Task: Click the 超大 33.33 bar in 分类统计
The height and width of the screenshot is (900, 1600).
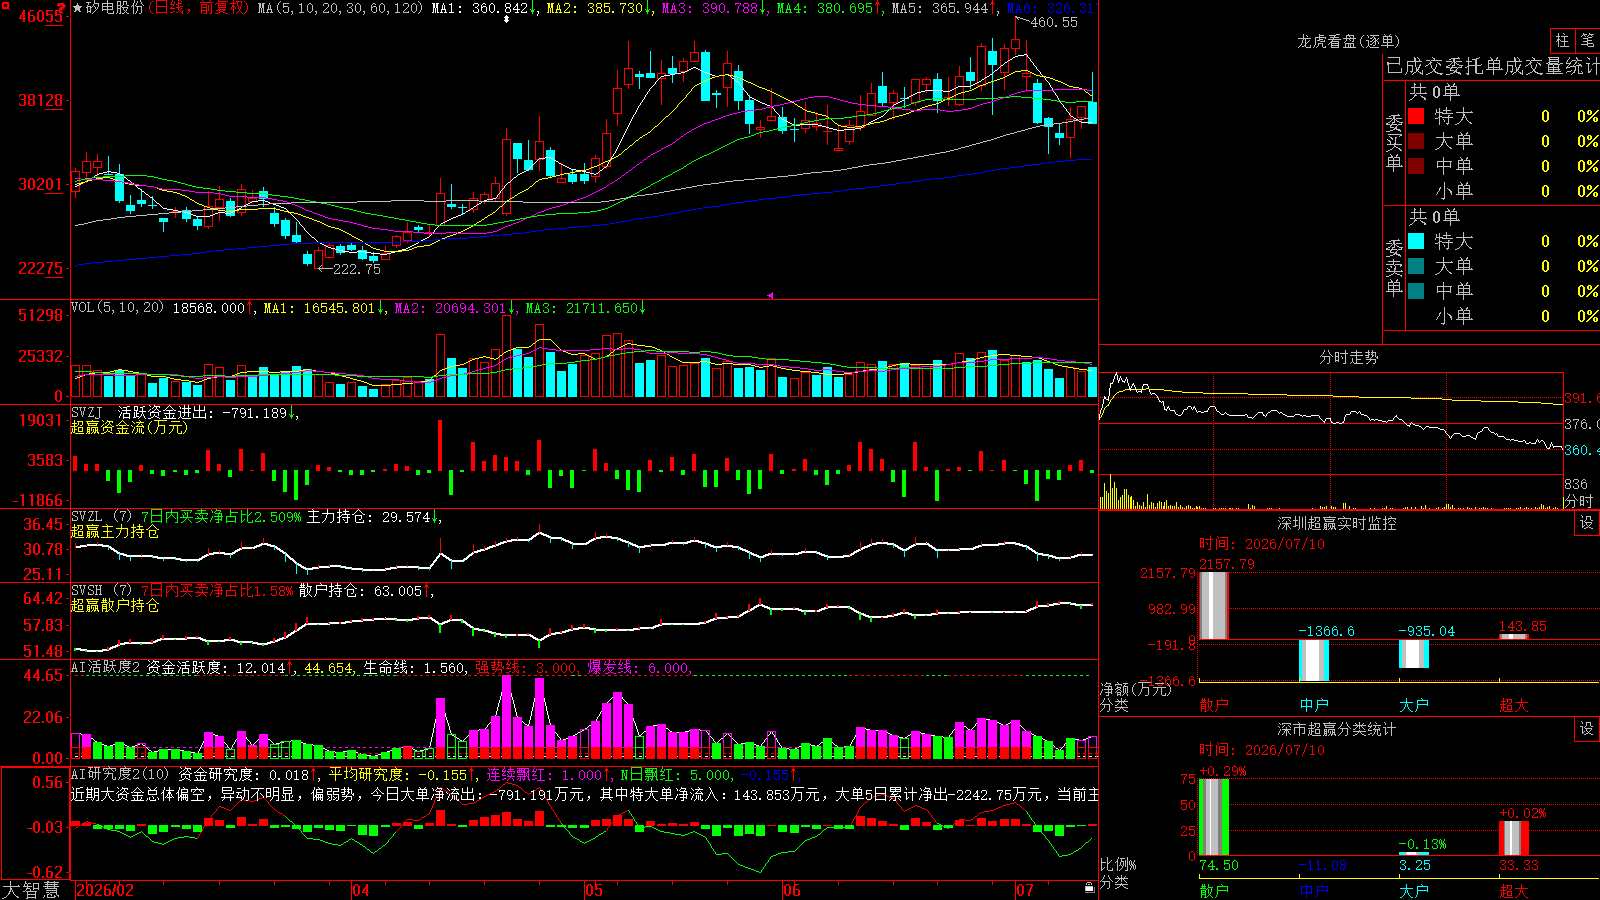Action: coord(1514,838)
